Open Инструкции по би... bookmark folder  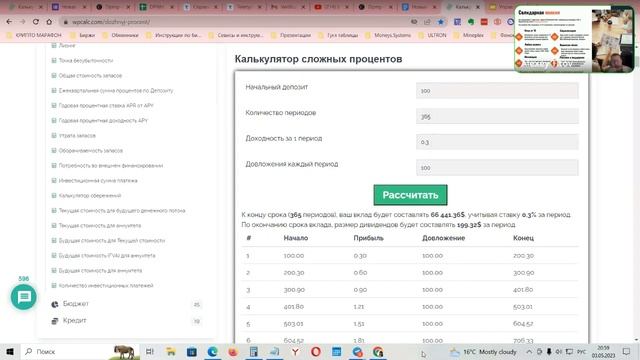pyautogui.click(x=173, y=35)
